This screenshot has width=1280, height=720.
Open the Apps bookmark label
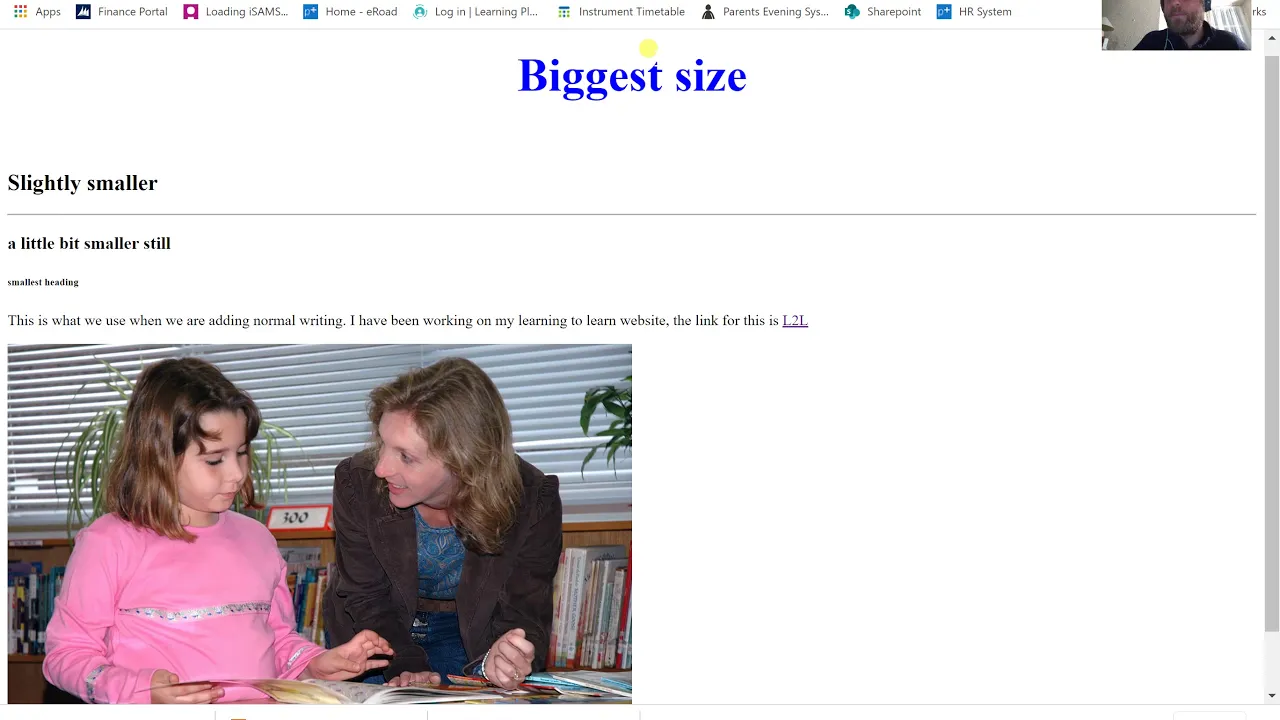tap(48, 12)
